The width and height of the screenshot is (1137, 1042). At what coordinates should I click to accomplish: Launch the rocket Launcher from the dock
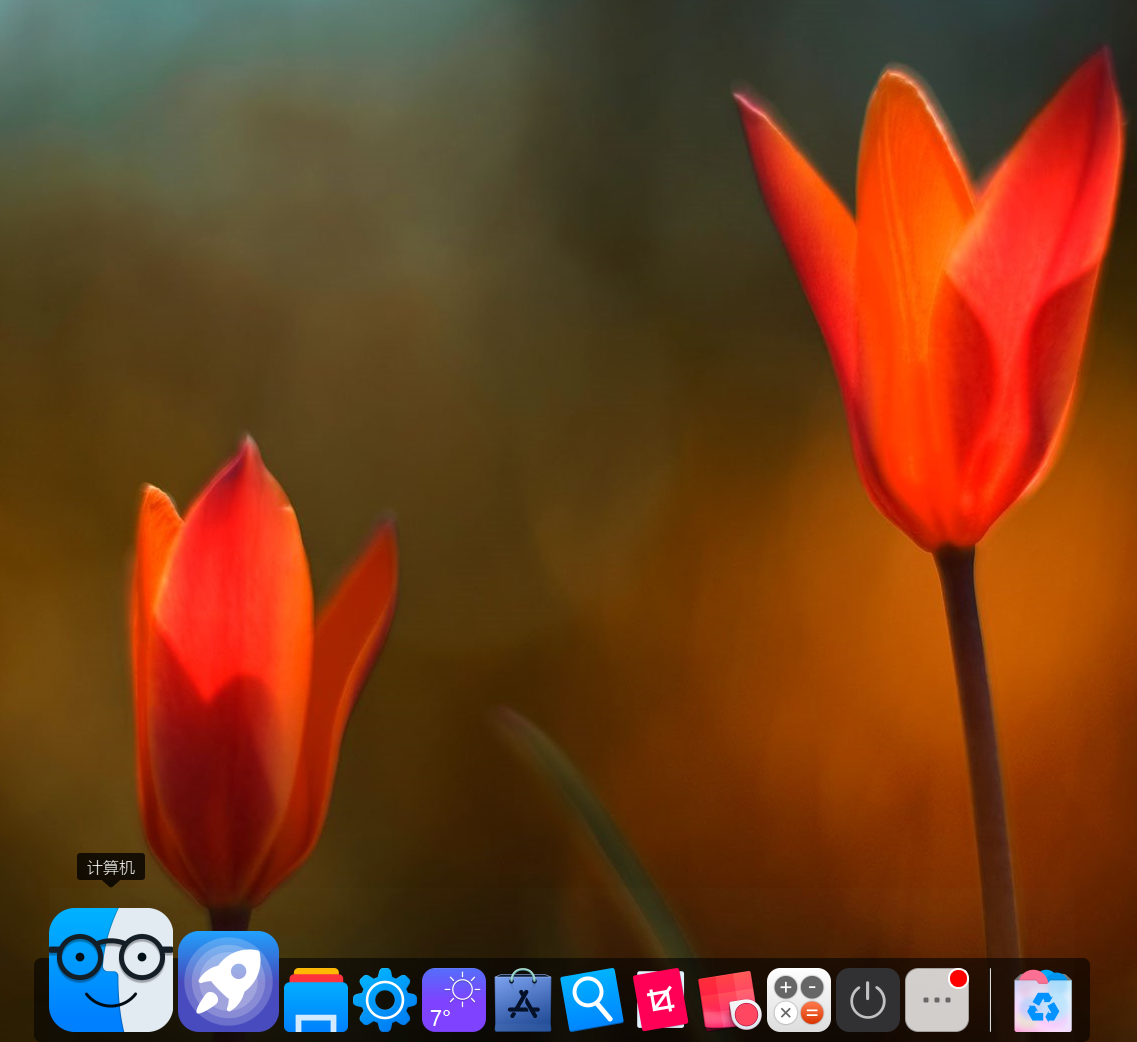(228, 980)
